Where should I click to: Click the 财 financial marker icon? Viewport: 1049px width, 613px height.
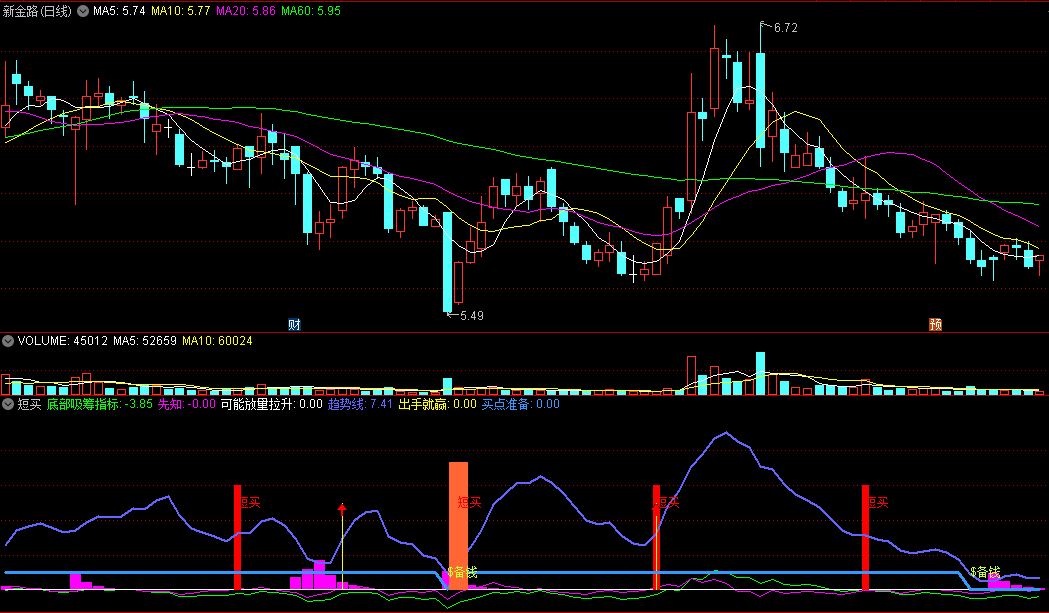pos(294,325)
